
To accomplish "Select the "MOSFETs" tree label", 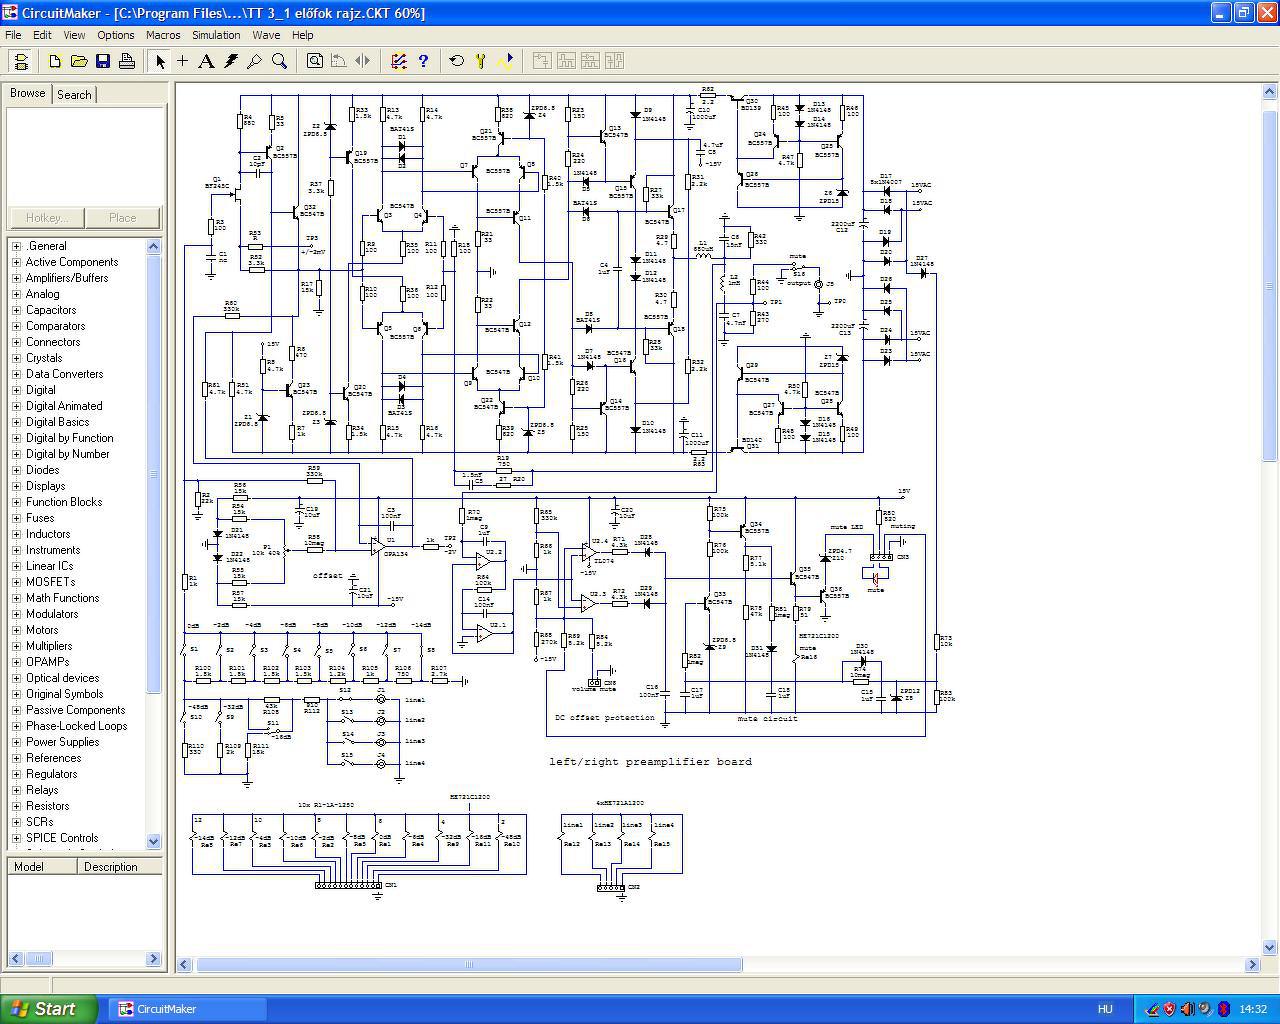I will tap(50, 582).
